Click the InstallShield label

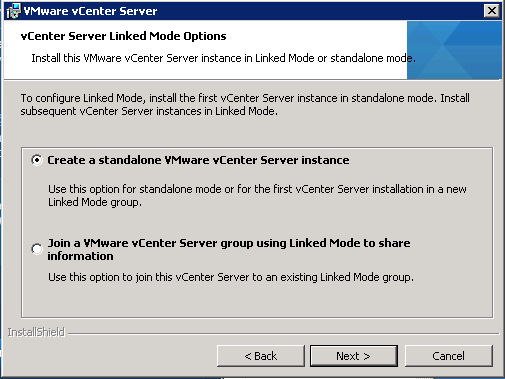pyautogui.click(x=36, y=332)
